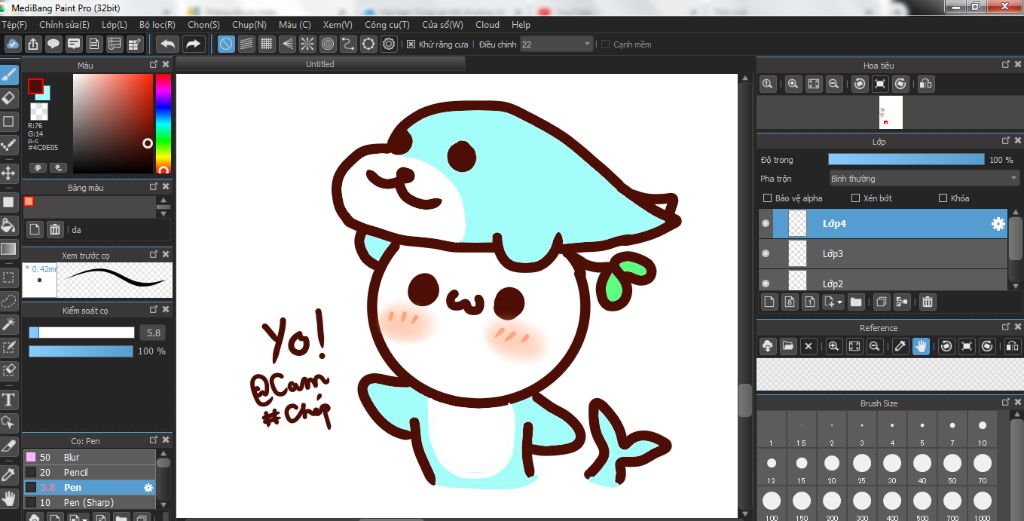Image resolution: width=1024 pixels, height=521 pixels.
Task: Pick a hue on the rainbow strip
Action: pyautogui.click(x=163, y=123)
